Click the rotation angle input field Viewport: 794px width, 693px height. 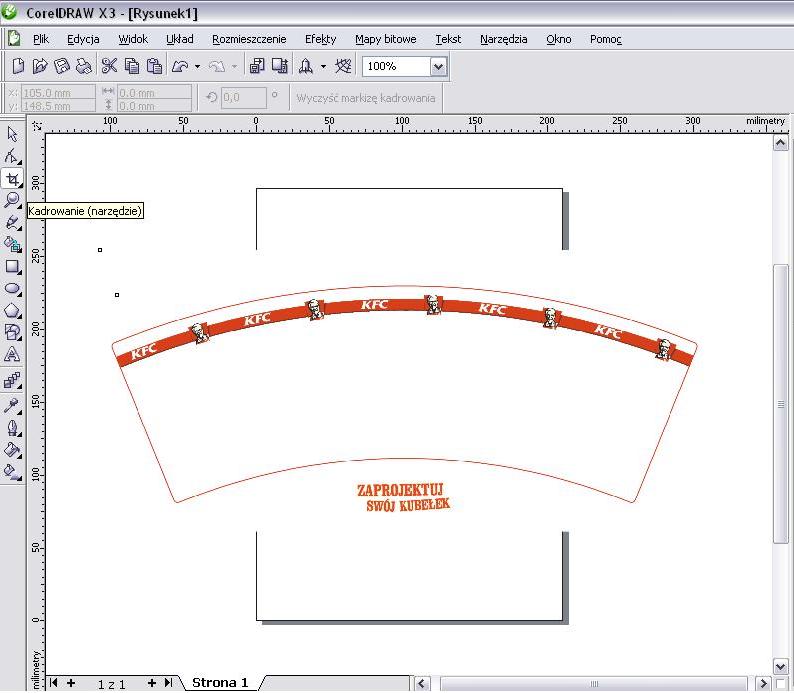(x=243, y=98)
